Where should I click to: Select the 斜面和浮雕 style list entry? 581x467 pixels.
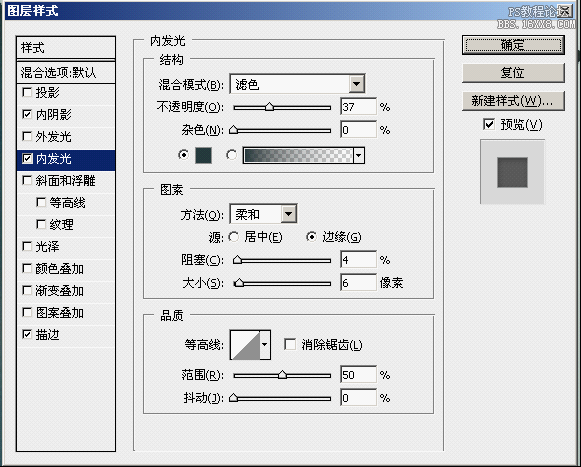click(x=66, y=181)
